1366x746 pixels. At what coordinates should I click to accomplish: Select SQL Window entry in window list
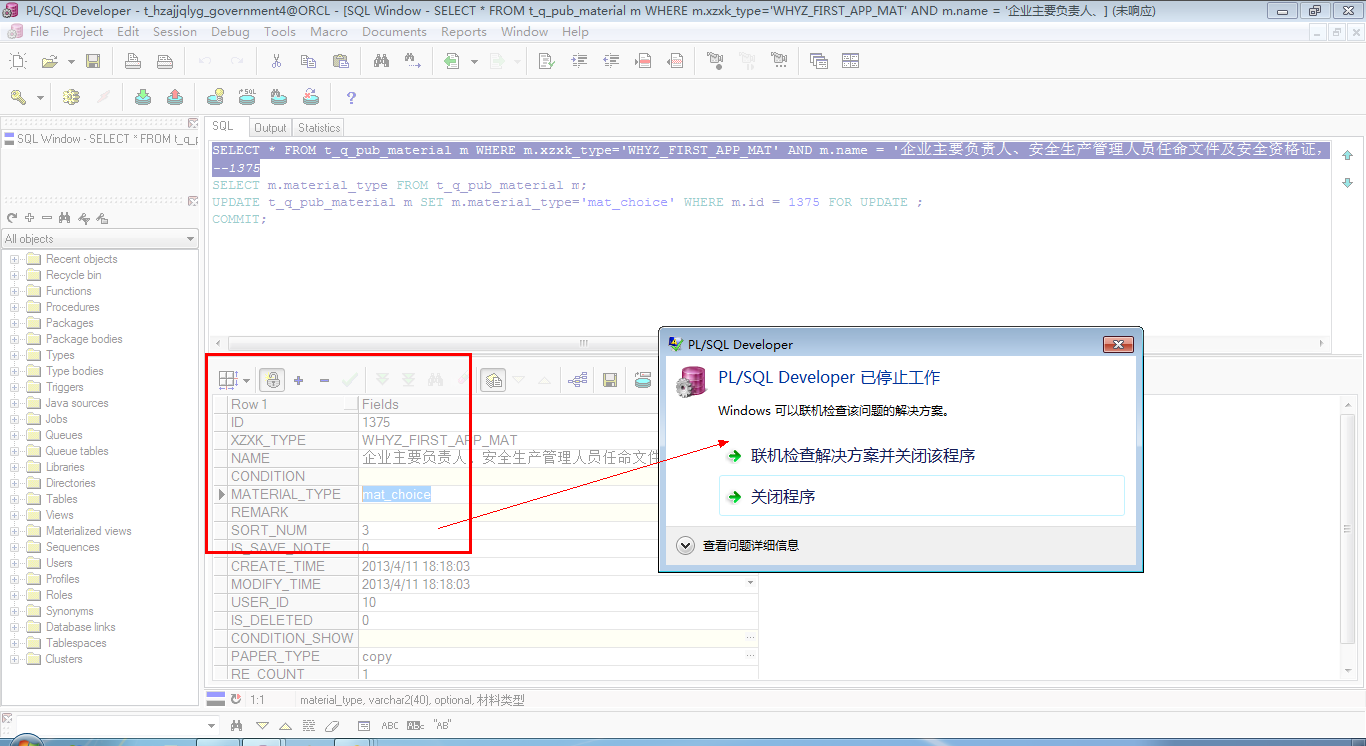[100, 139]
